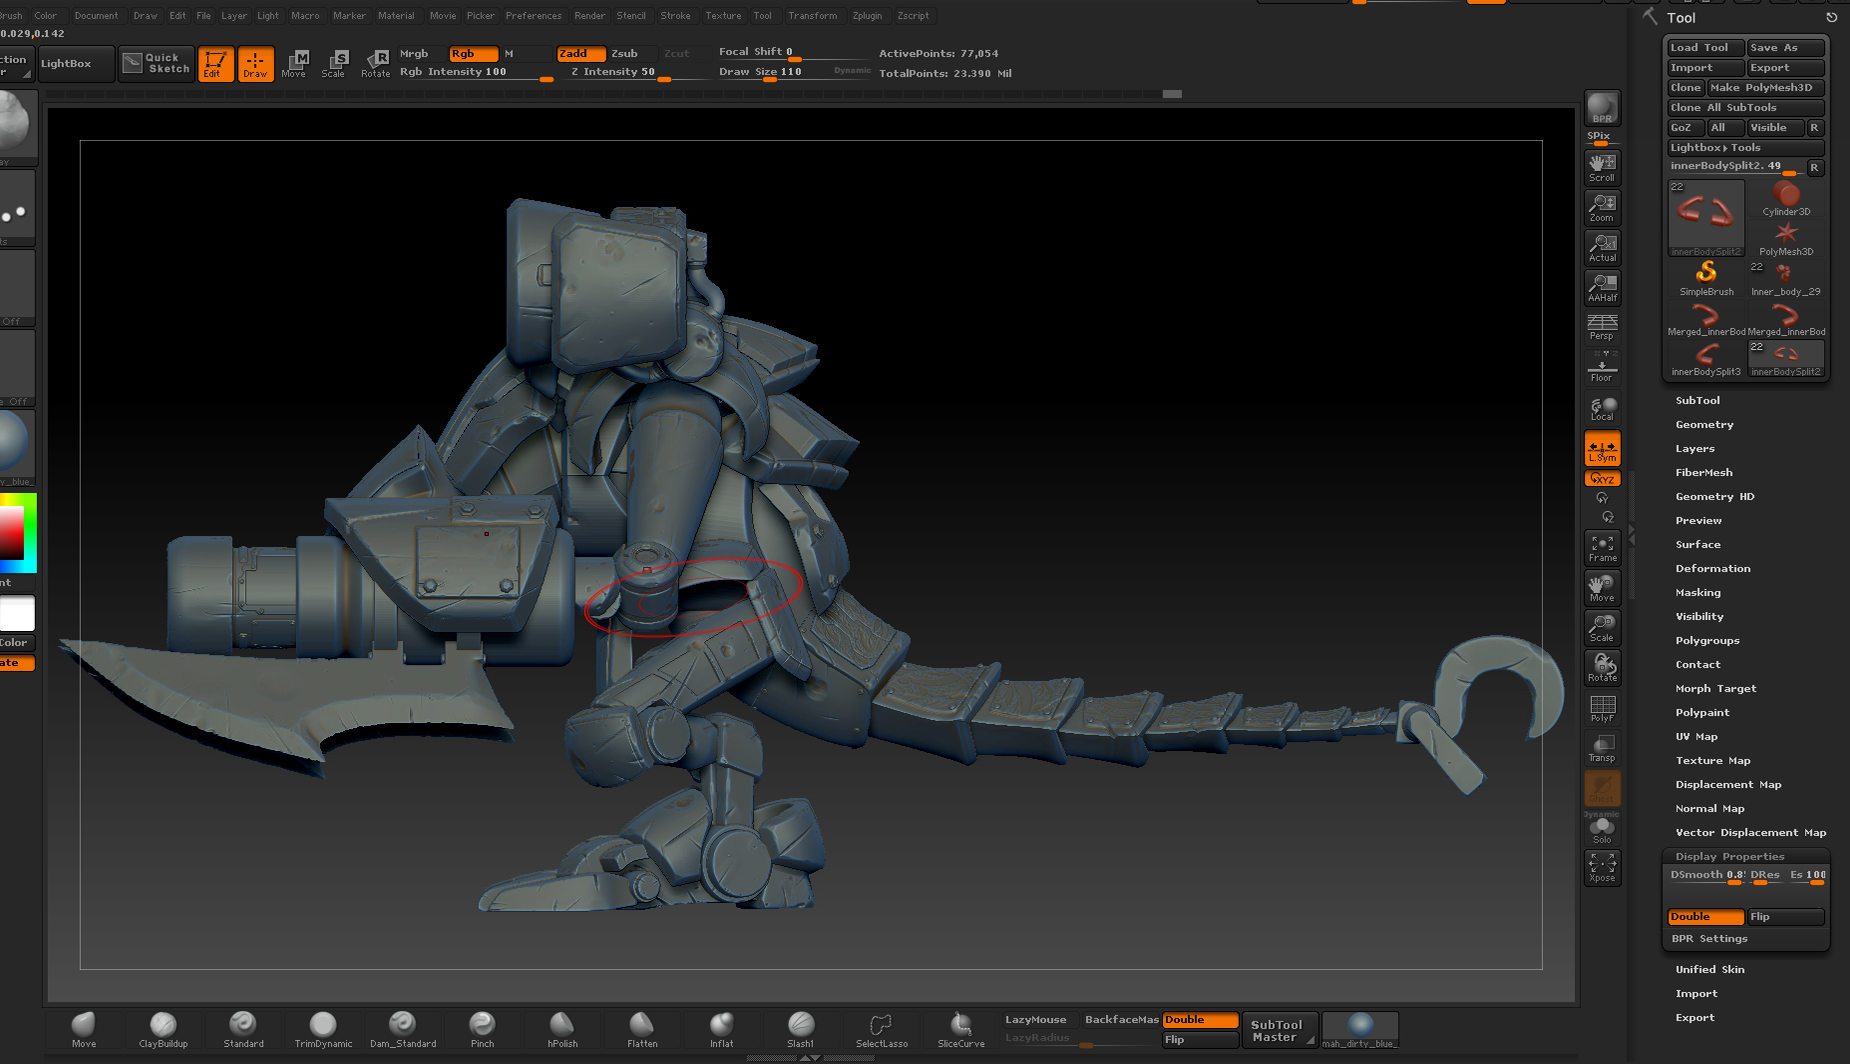
Task: Expand the Deformation subpalette
Action: point(1713,569)
